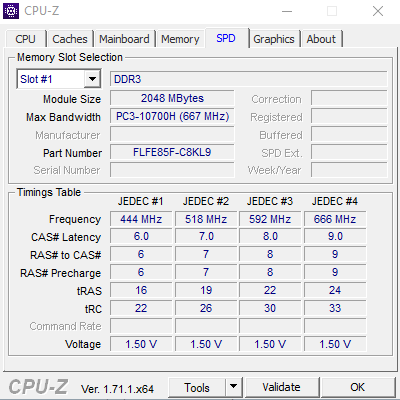The height and width of the screenshot is (400, 400).
Task: Select CAS# Latency value 8.0
Action: [270, 236]
